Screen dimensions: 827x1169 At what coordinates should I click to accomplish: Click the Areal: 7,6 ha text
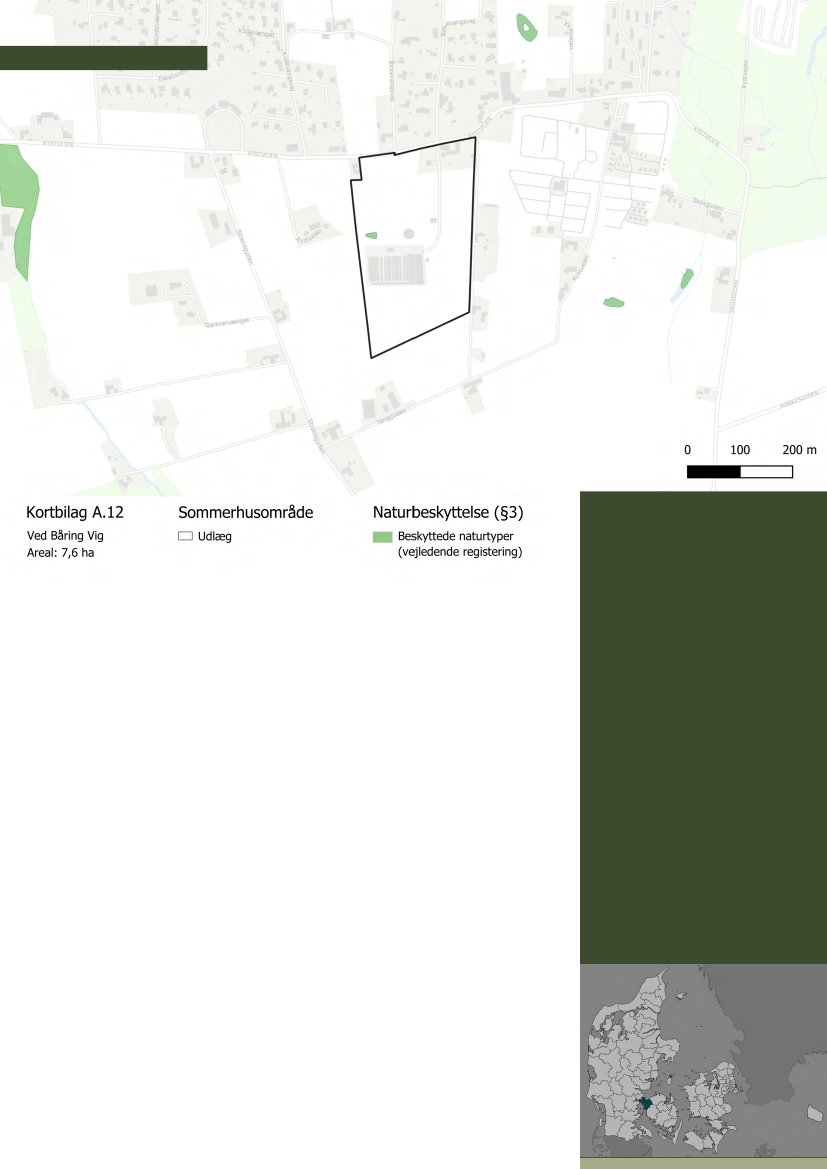[x=59, y=552]
